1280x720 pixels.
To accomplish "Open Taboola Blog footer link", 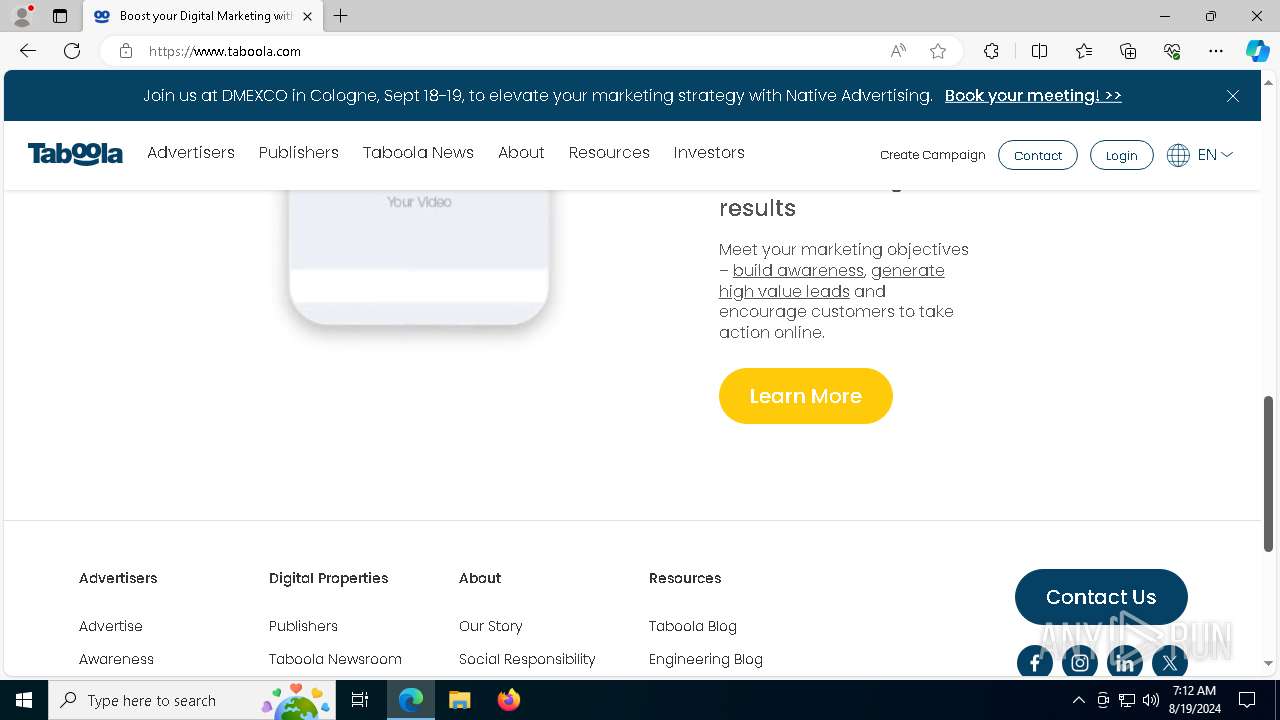I will (692, 626).
